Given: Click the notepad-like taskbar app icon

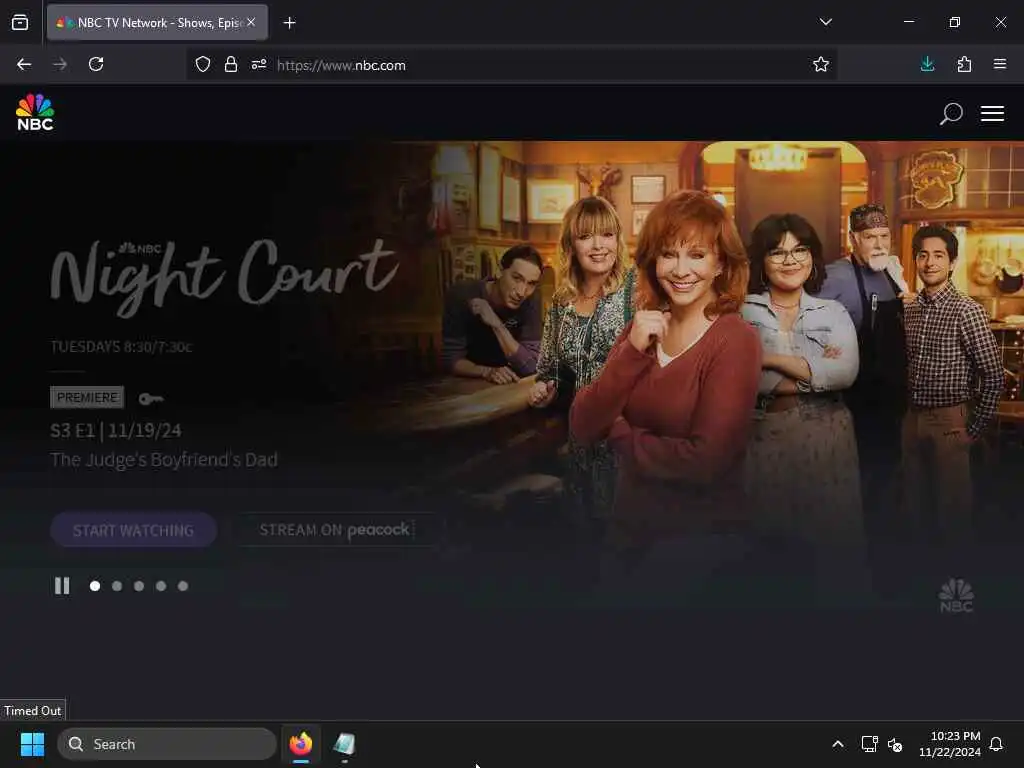Looking at the screenshot, I should tap(344, 744).
